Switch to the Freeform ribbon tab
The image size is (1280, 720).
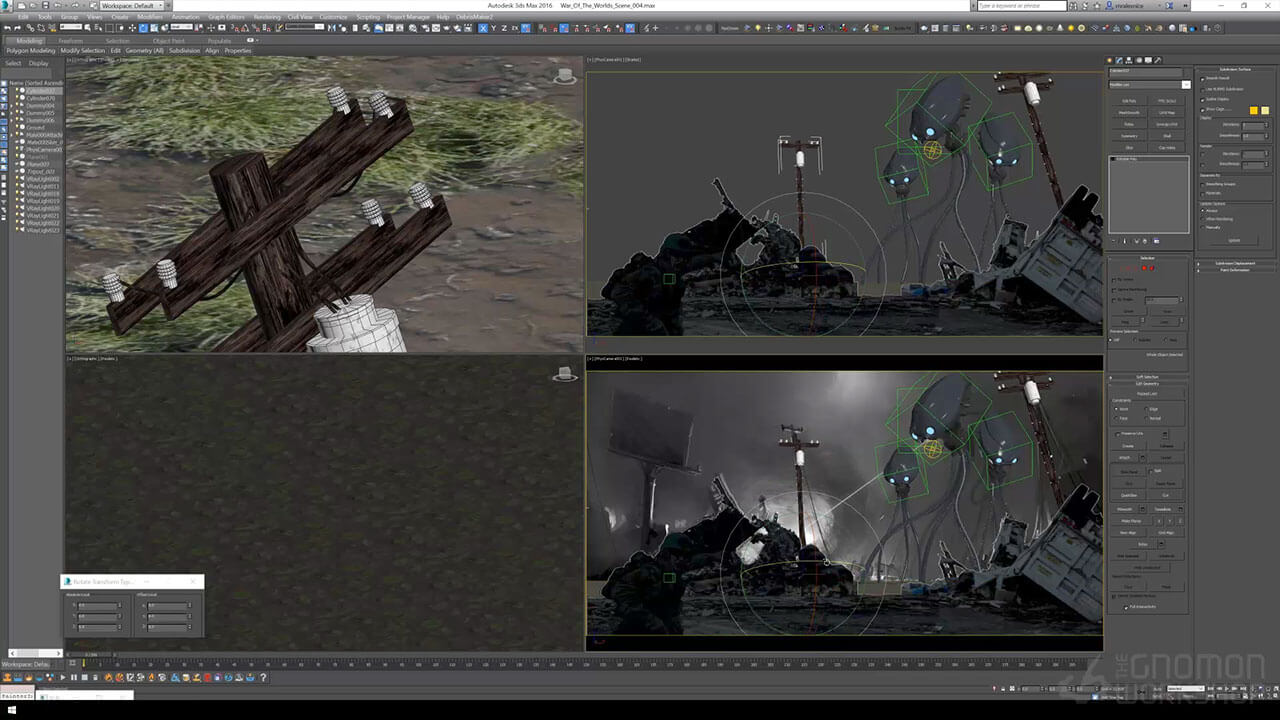tap(71, 41)
